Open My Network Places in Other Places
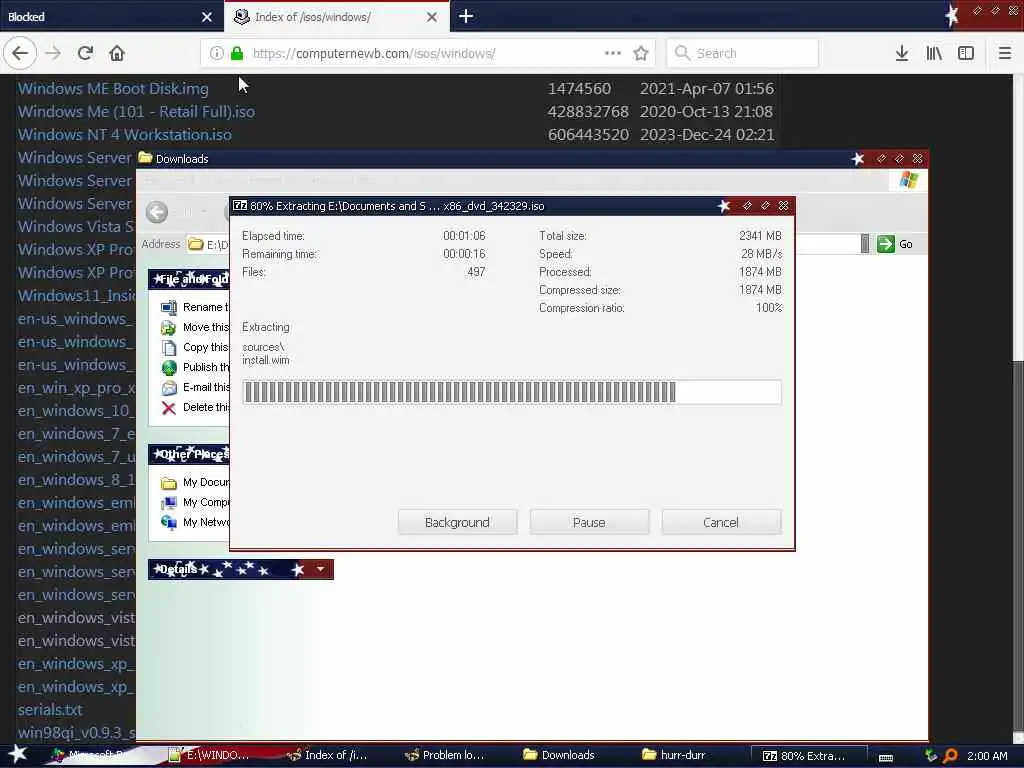Viewport: 1024px width, 768px height. pos(195,522)
